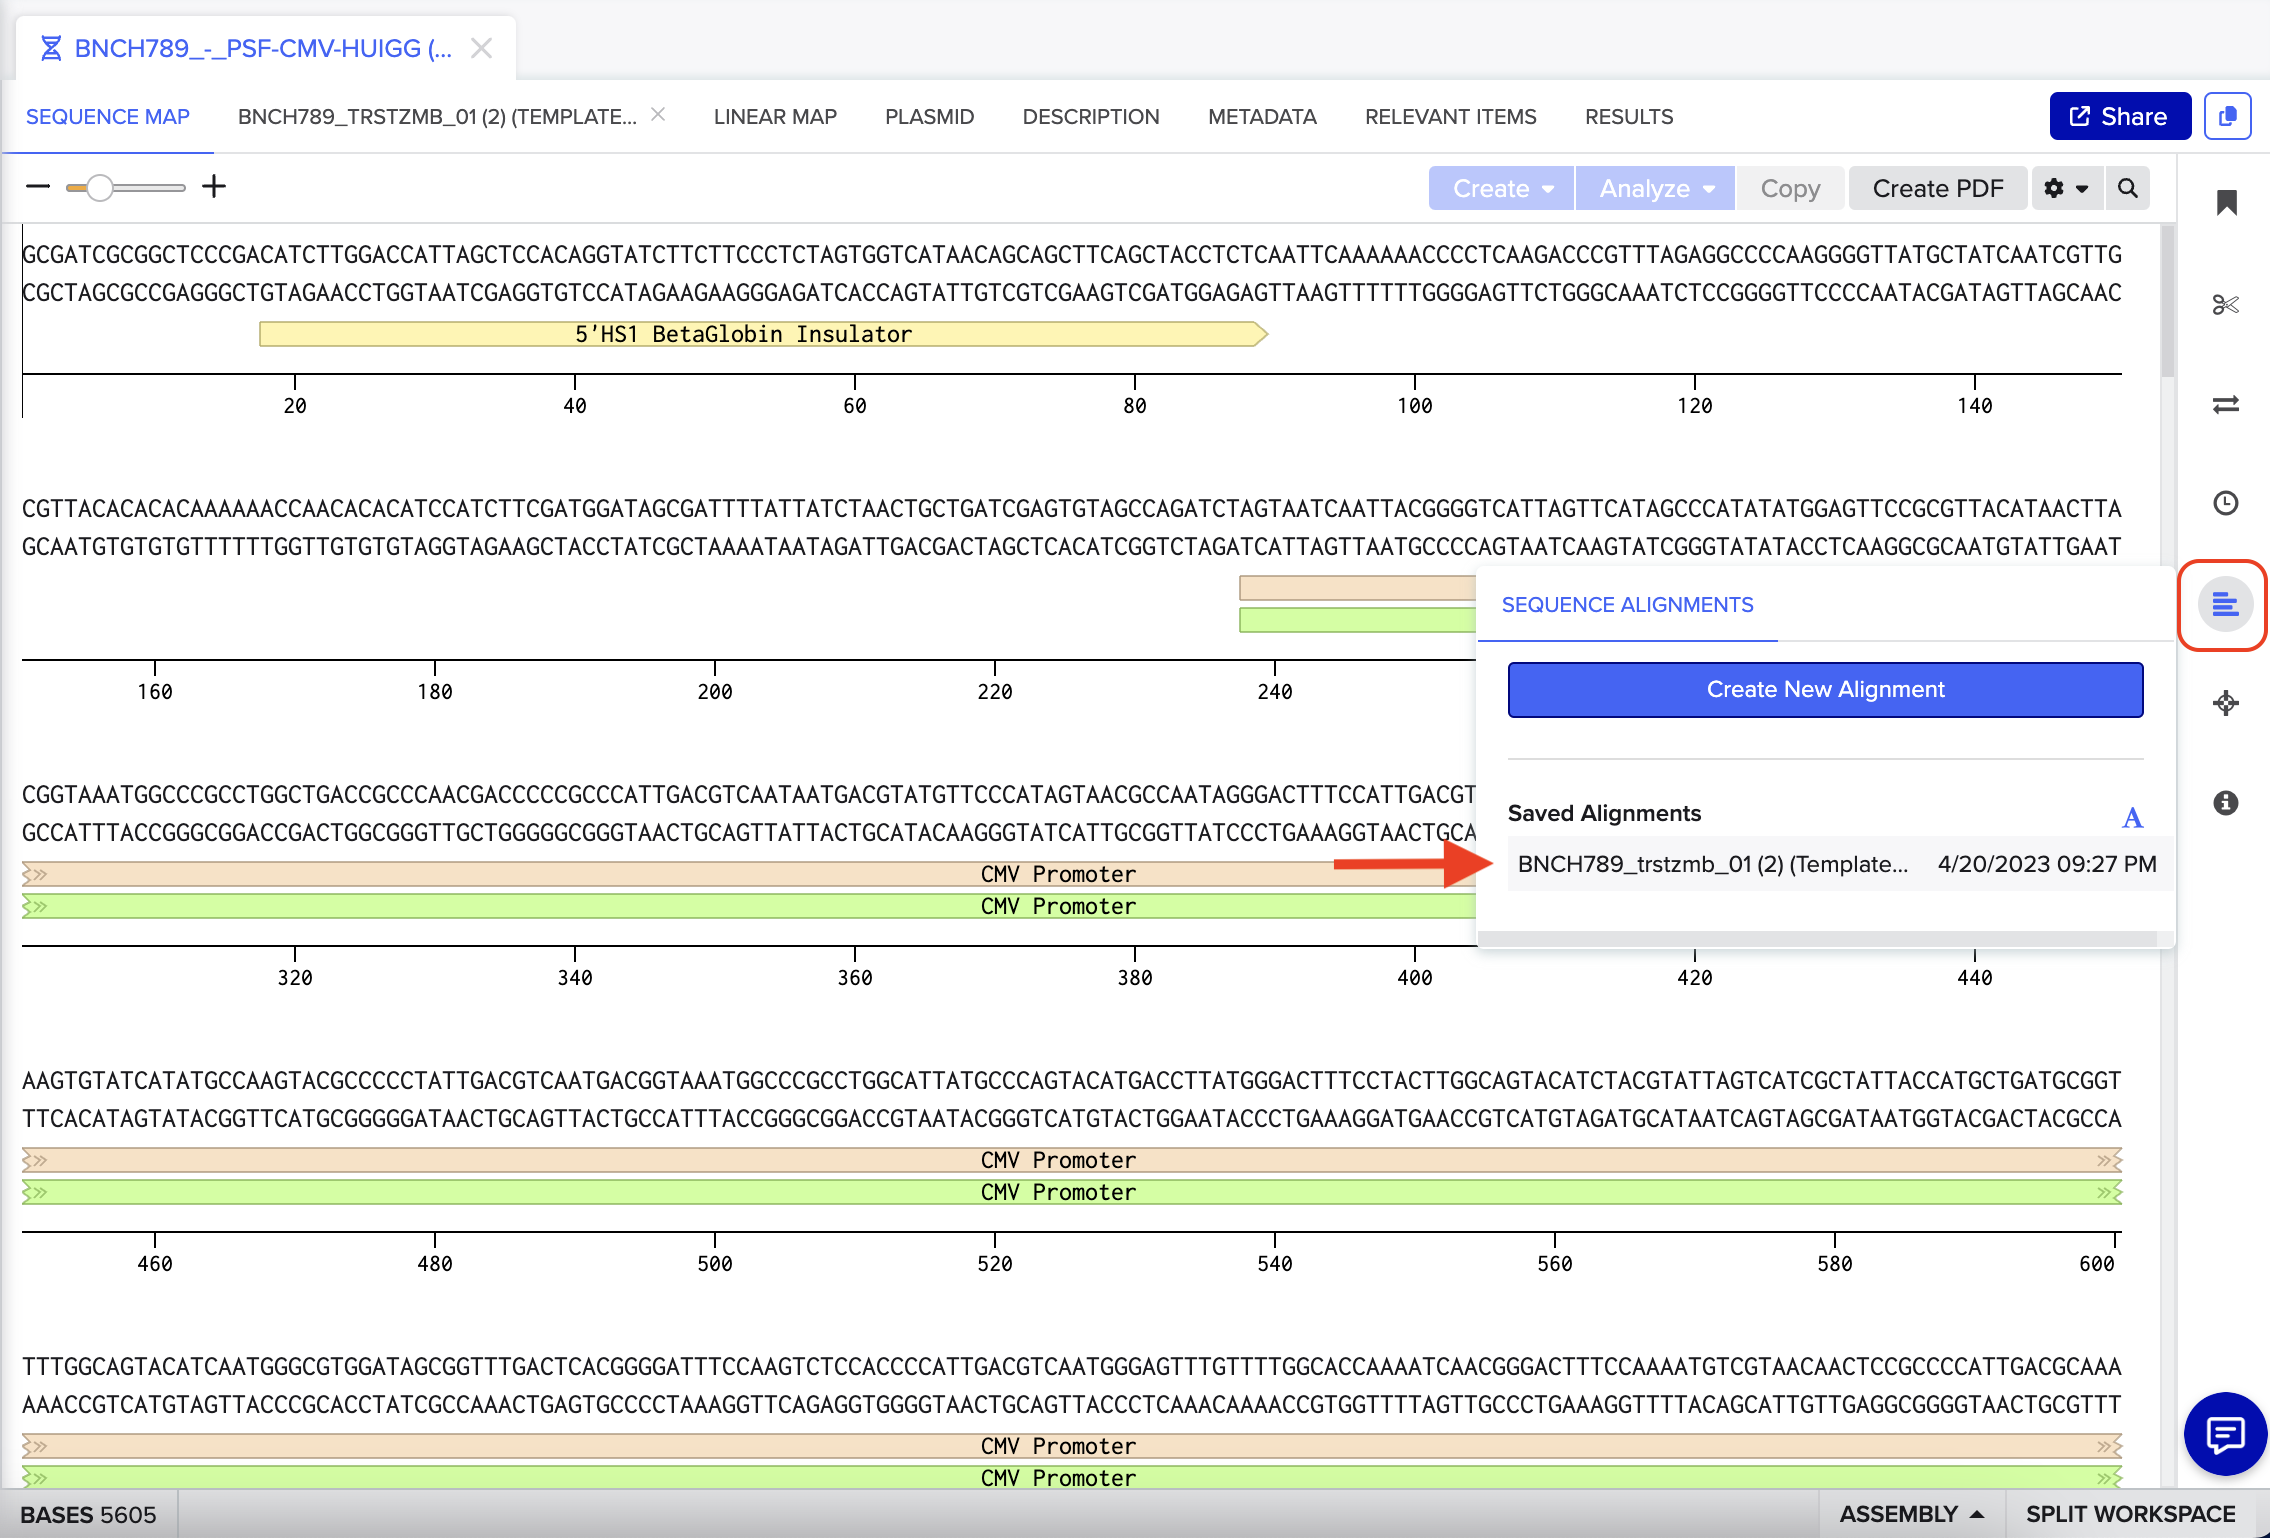The width and height of the screenshot is (2270, 1538).
Task: Expand the Create dropdown
Action: click(x=1501, y=188)
